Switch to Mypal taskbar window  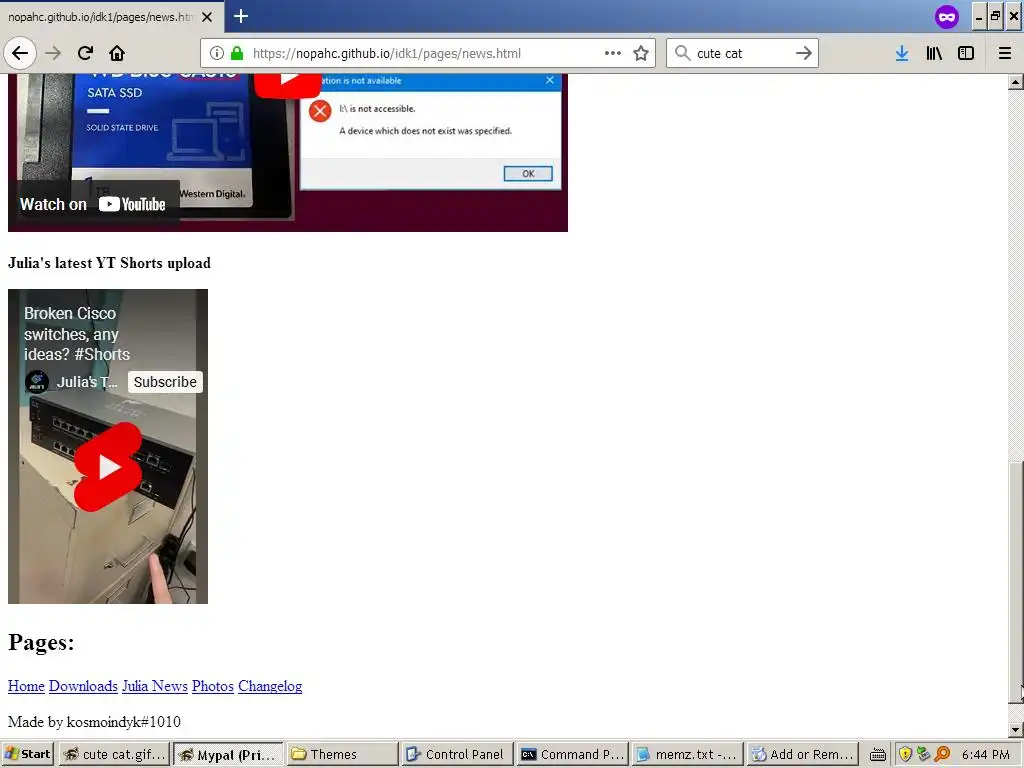[229, 754]
